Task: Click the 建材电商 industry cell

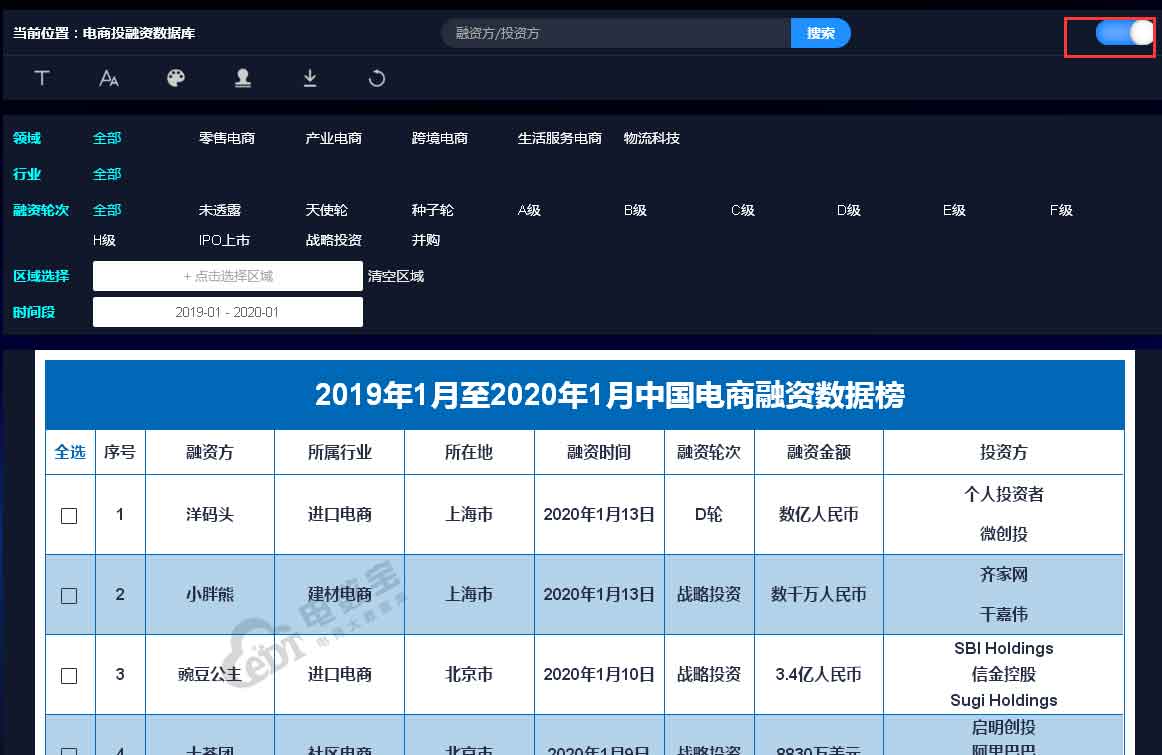Action: (339, 594)
